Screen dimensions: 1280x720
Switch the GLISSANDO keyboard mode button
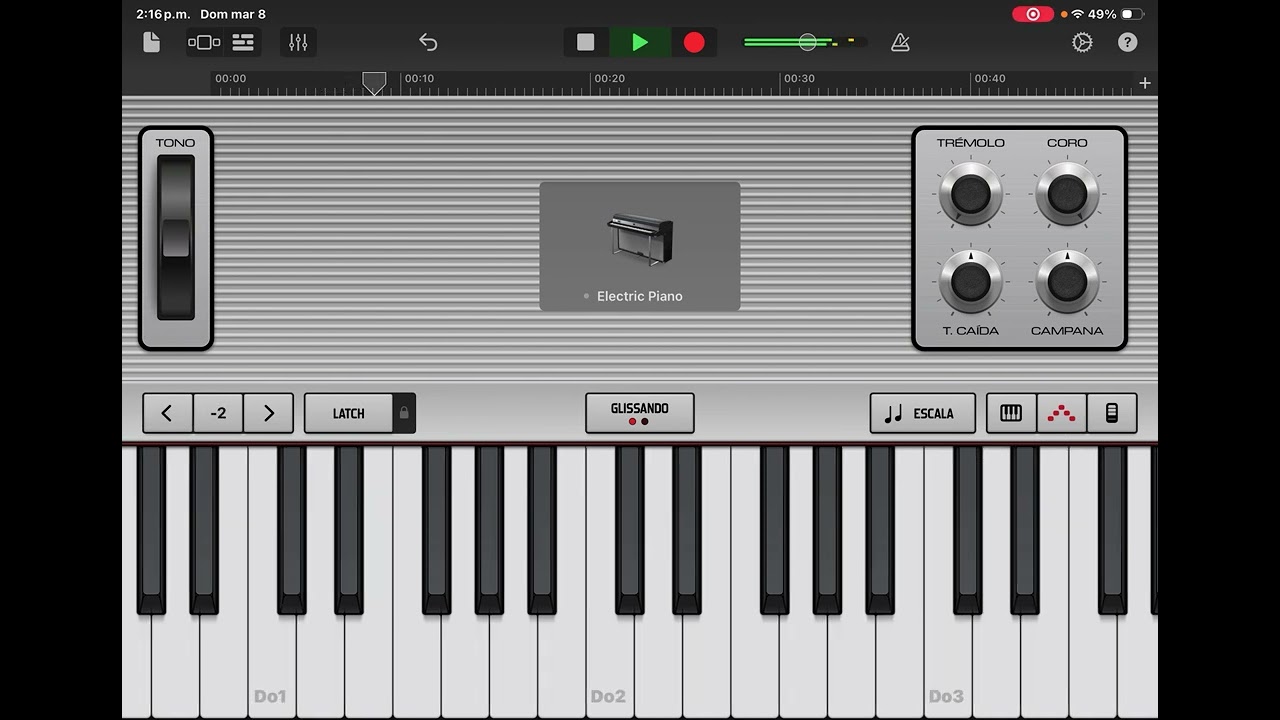click(x=640, y=413)
